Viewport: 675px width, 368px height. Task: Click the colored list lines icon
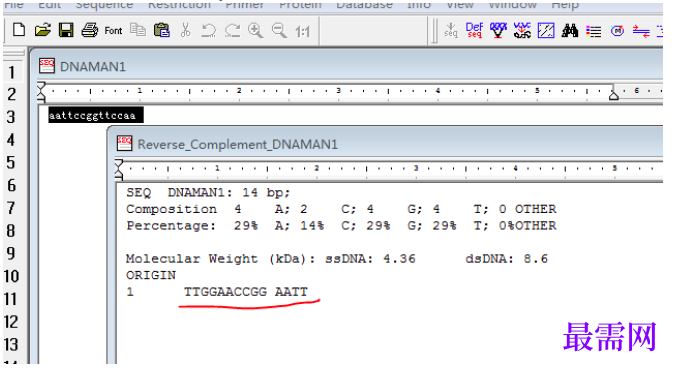(x=593, y=31)
